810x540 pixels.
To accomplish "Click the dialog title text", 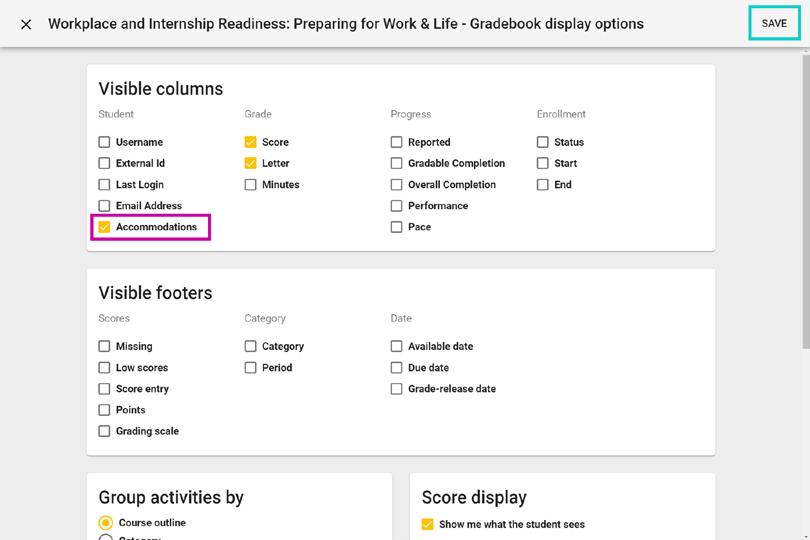I will point(346,24).
